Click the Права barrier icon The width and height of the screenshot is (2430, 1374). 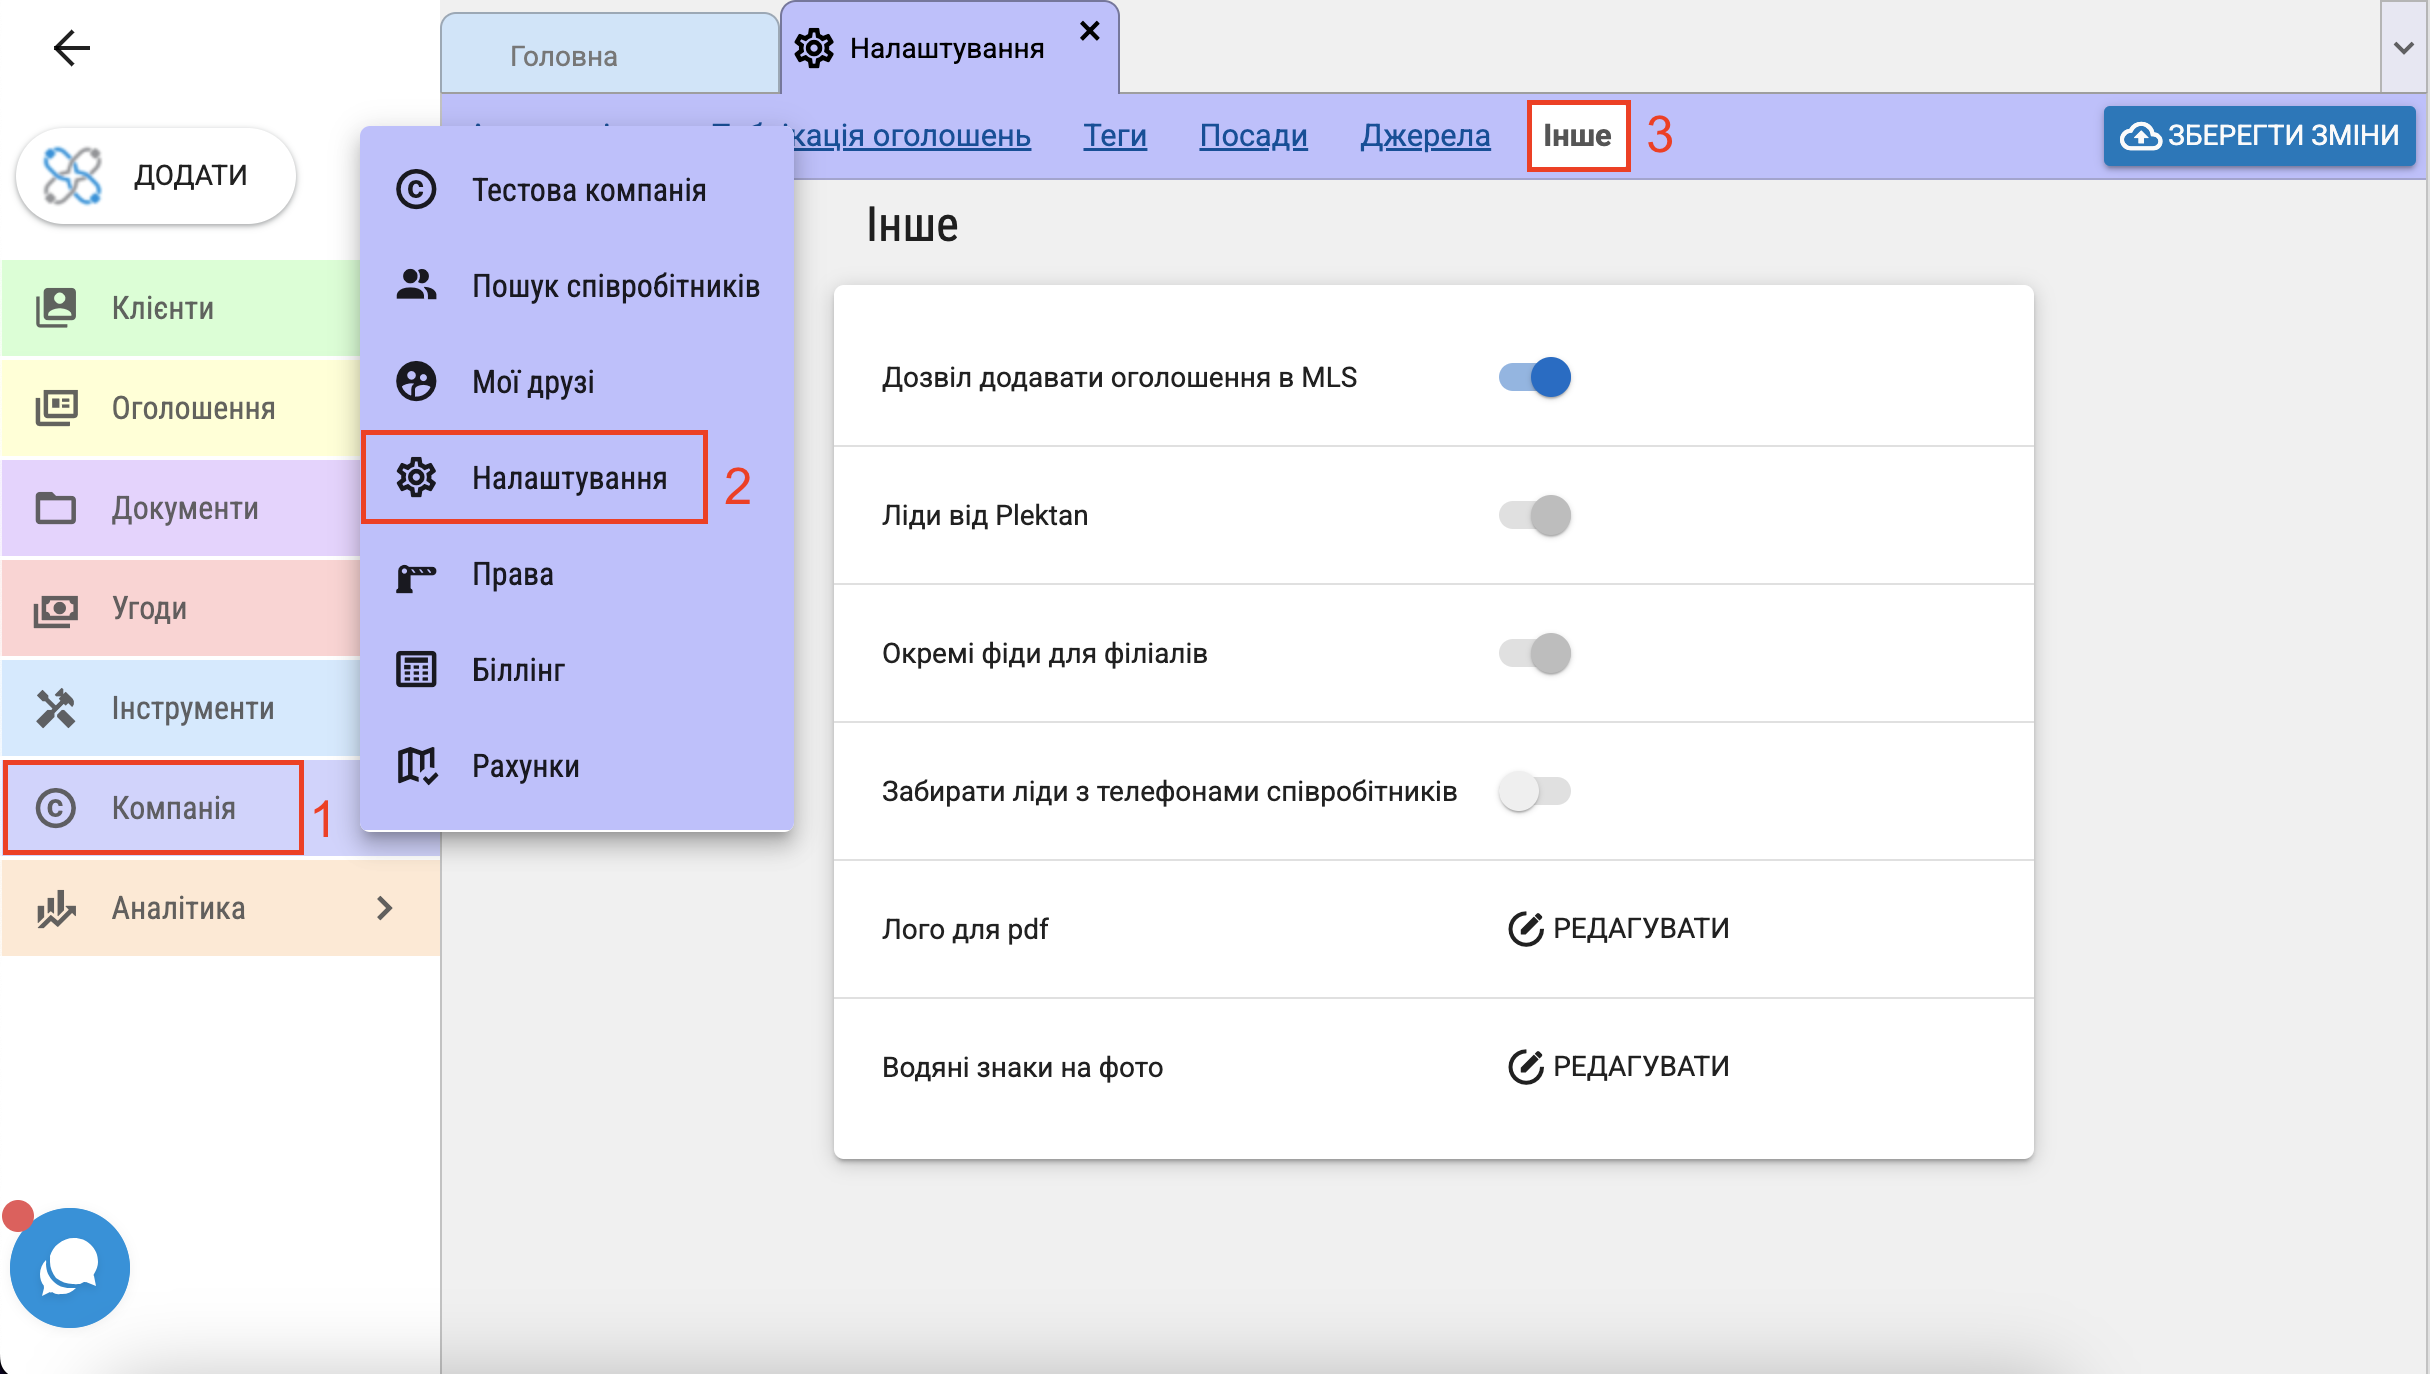[416, 577]
